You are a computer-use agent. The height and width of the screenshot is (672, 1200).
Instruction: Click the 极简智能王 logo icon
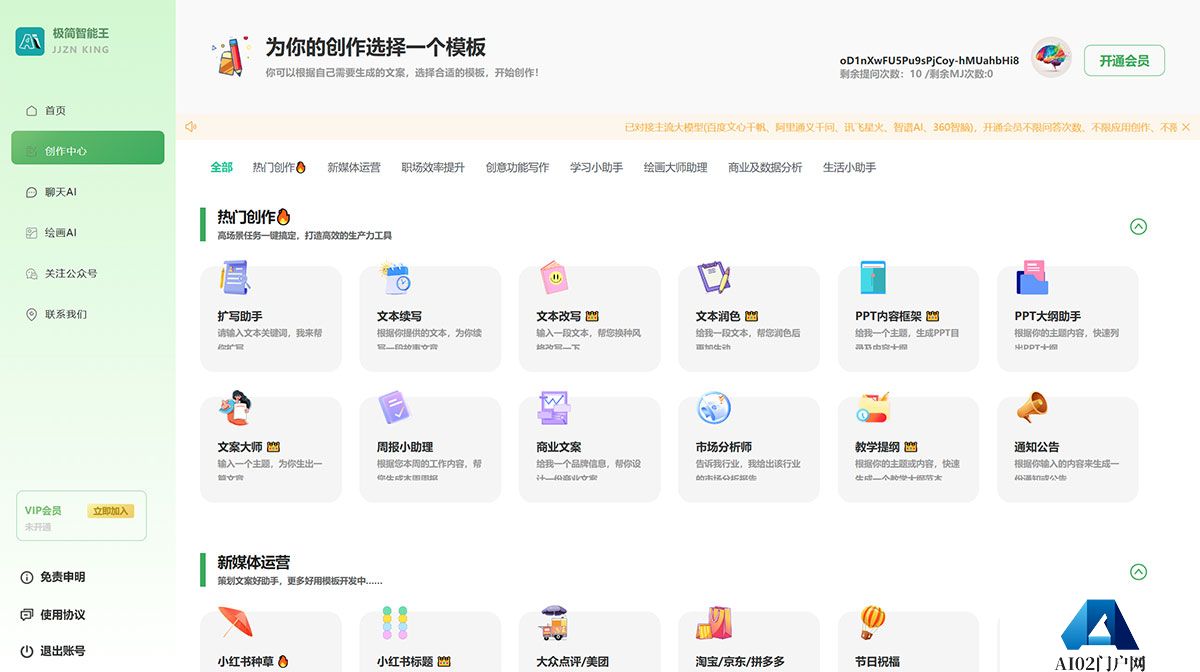pos(30,41)
